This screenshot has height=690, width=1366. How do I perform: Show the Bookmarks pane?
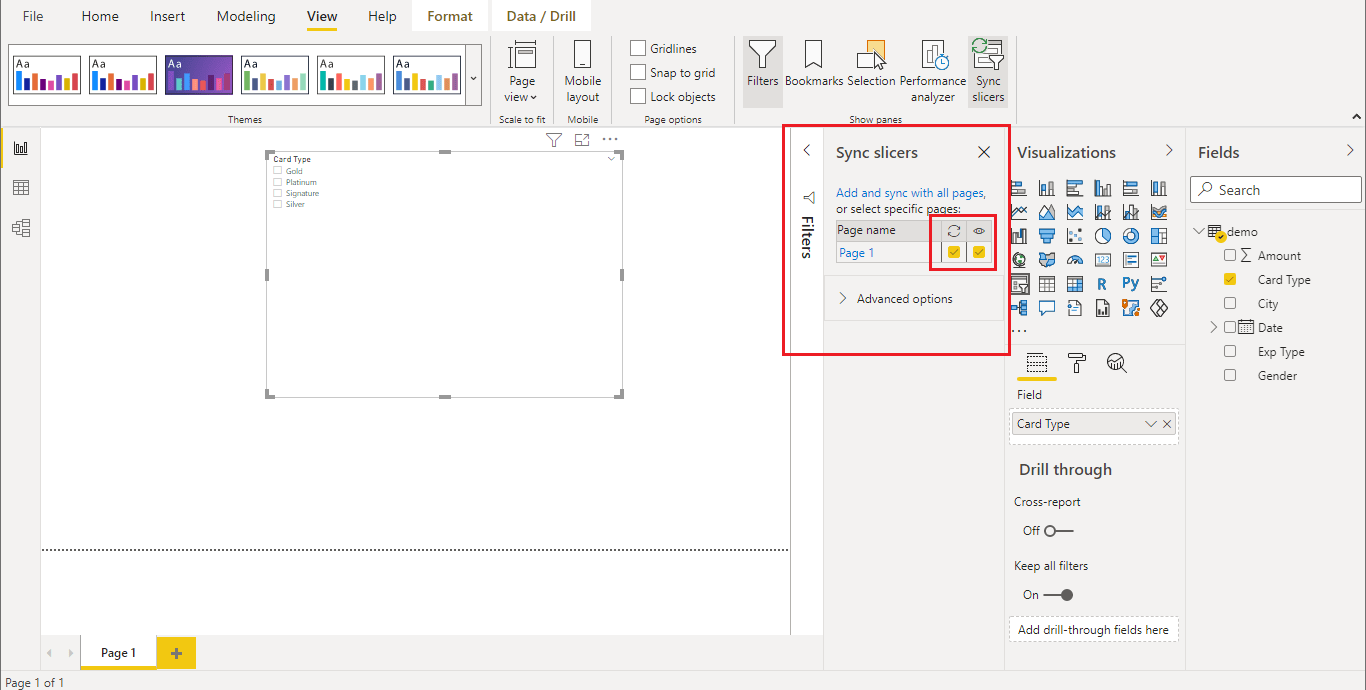pyautogui.click(x=813, y=68)
